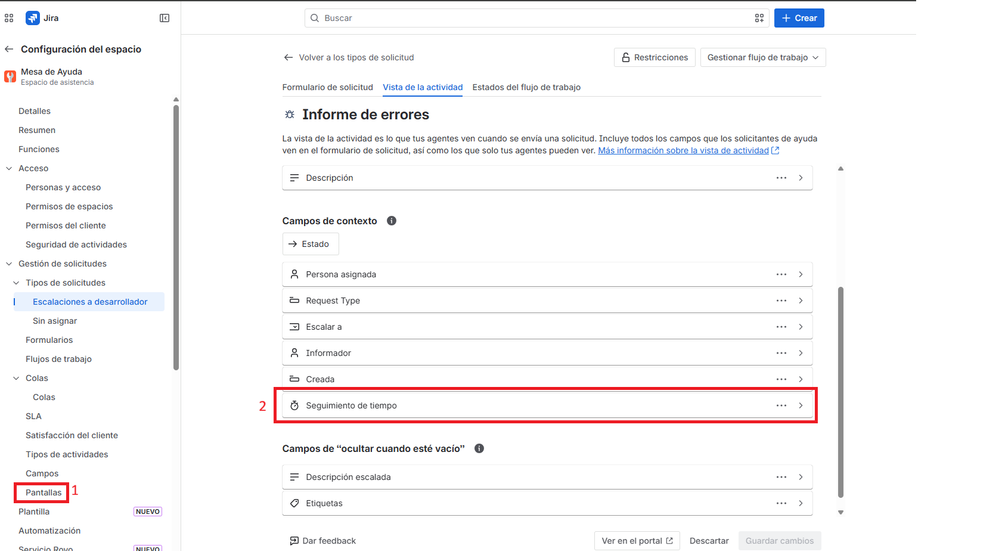The image size is (999, 551).
Task: Open Pantallas in the sidebar
Action: click(x=43, y=492)
